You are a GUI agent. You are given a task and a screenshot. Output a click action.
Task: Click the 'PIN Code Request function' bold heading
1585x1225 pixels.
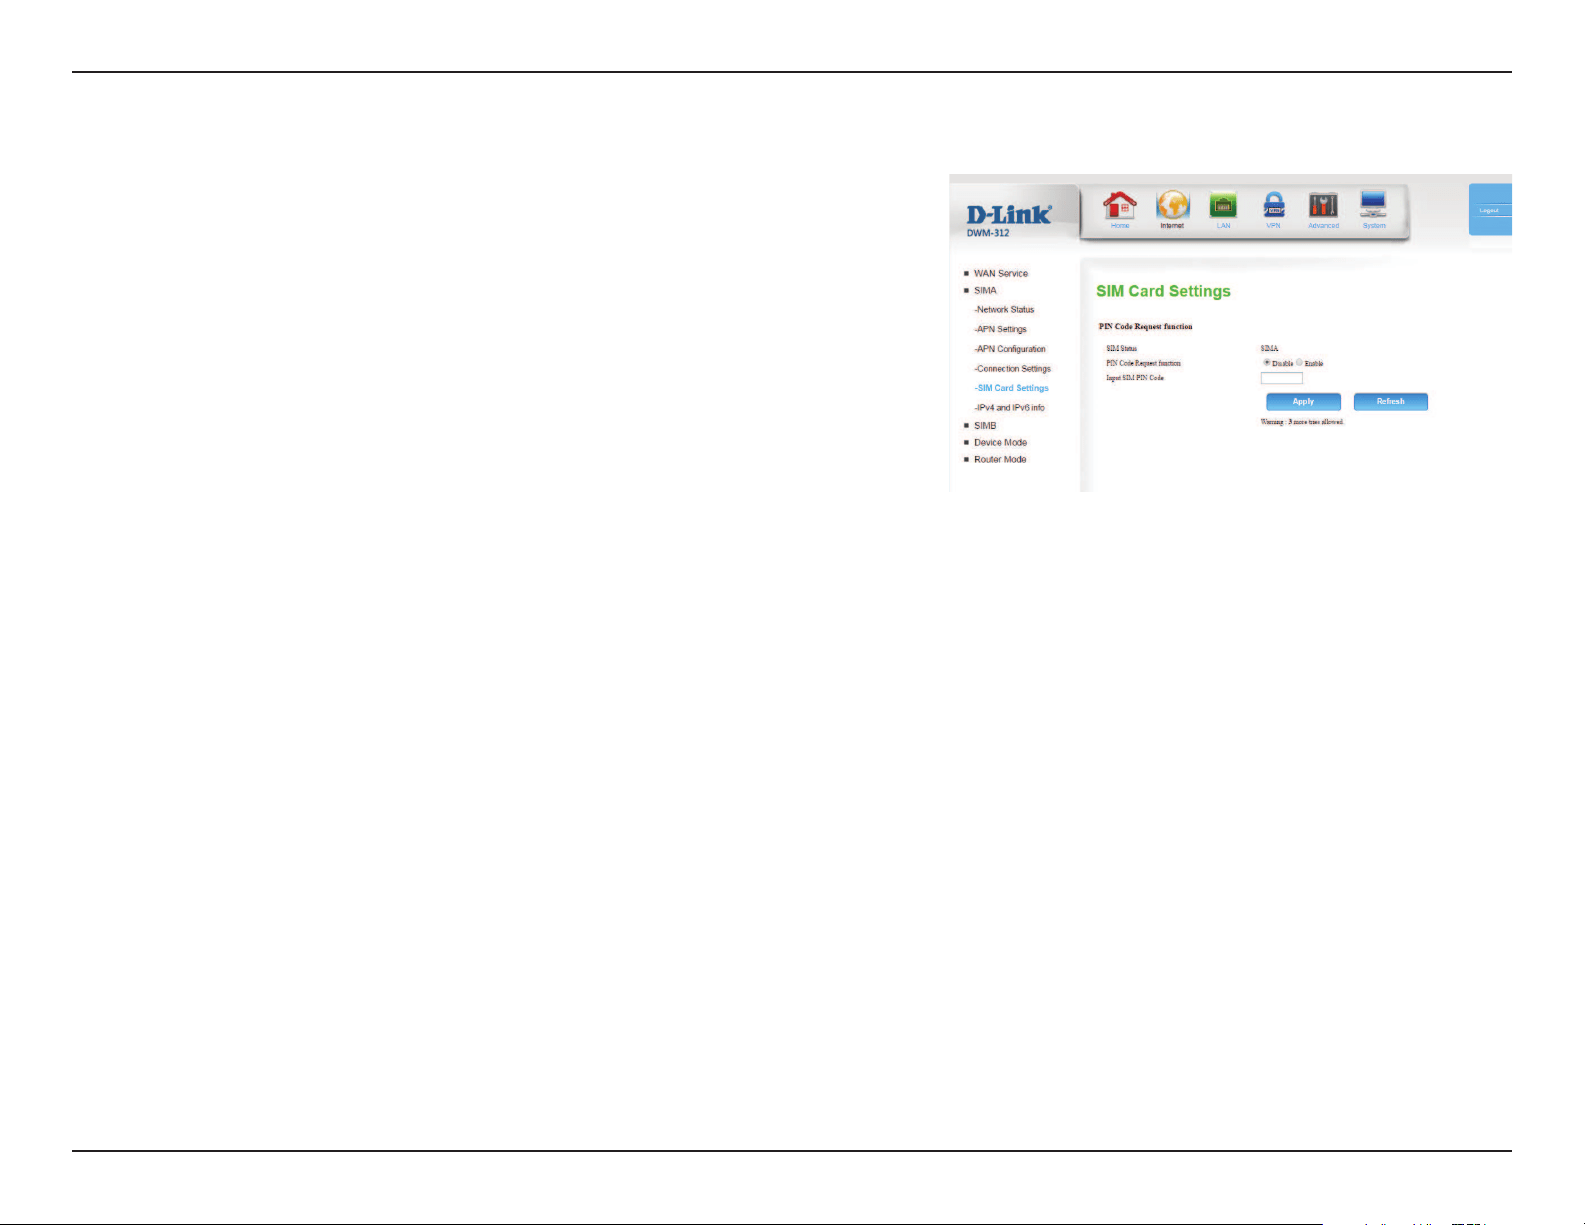click(x=1145, y=326)
